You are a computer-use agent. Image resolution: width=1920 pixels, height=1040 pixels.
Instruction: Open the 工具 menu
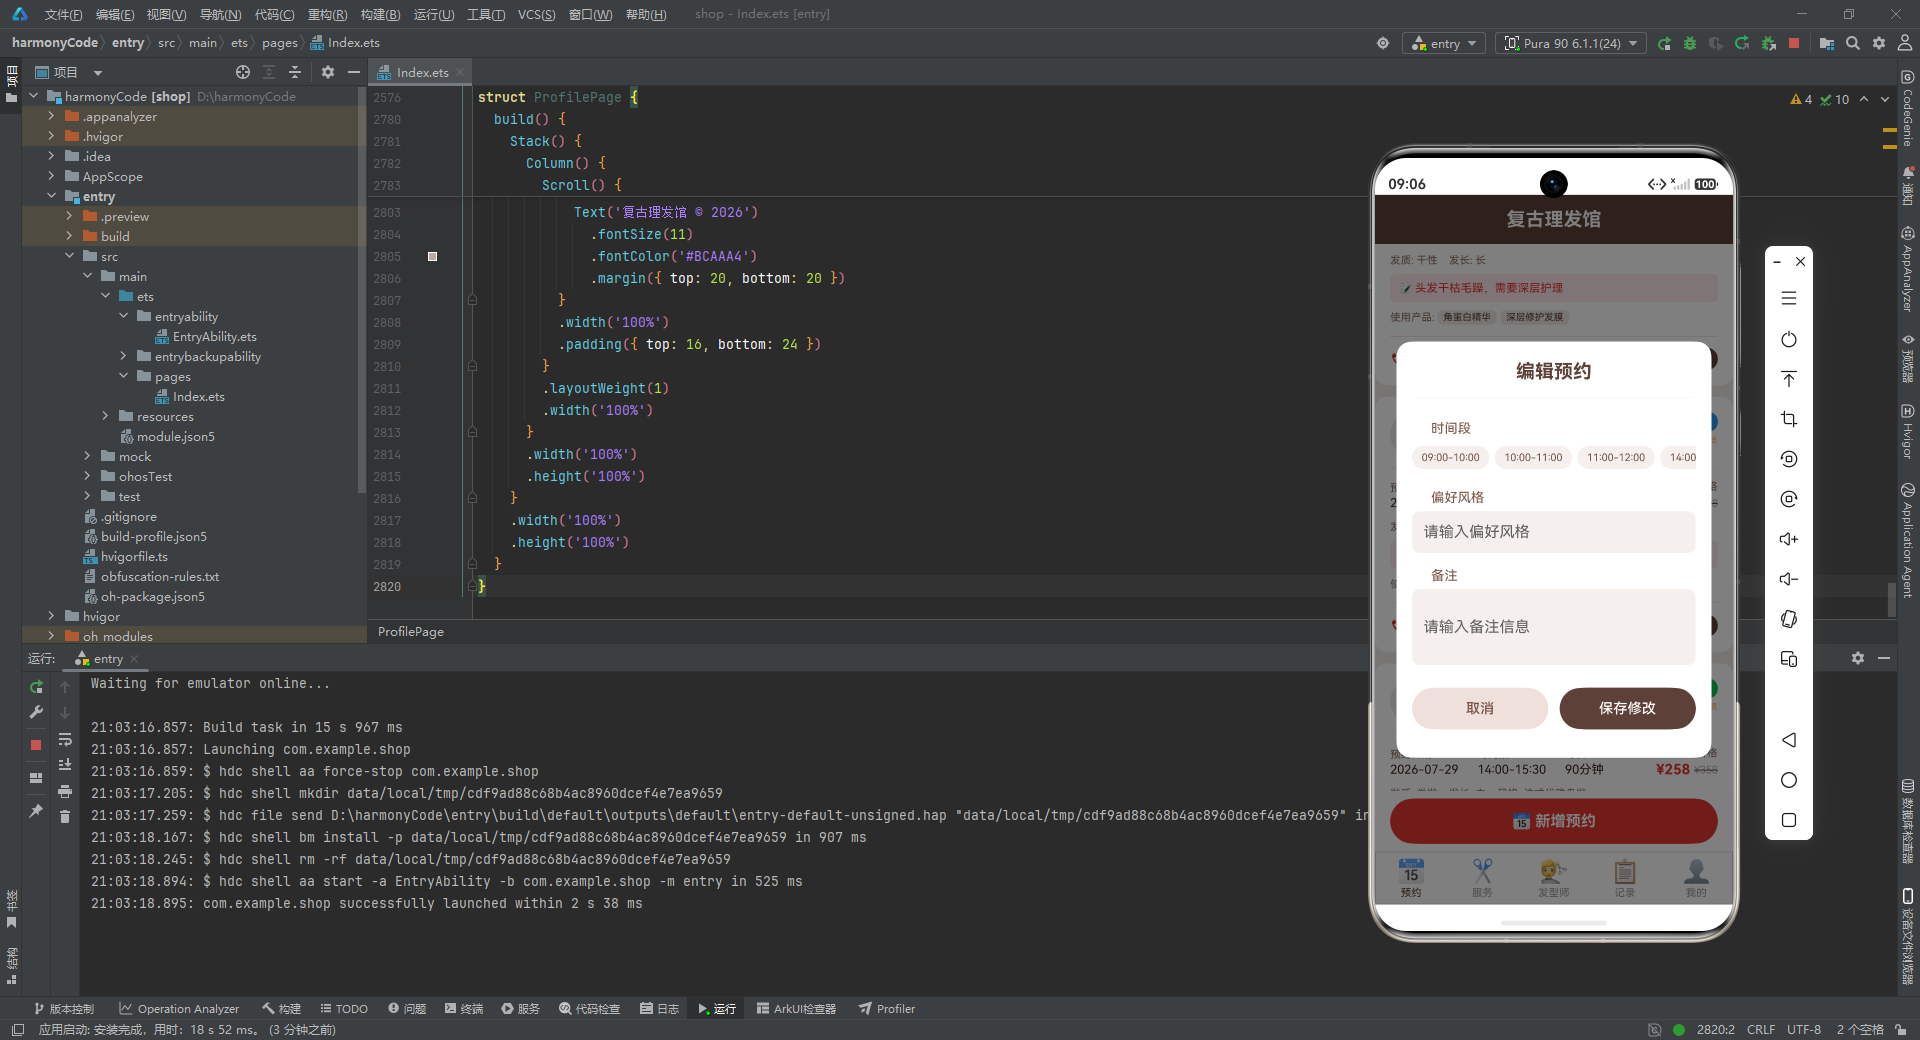pos(486,14)
